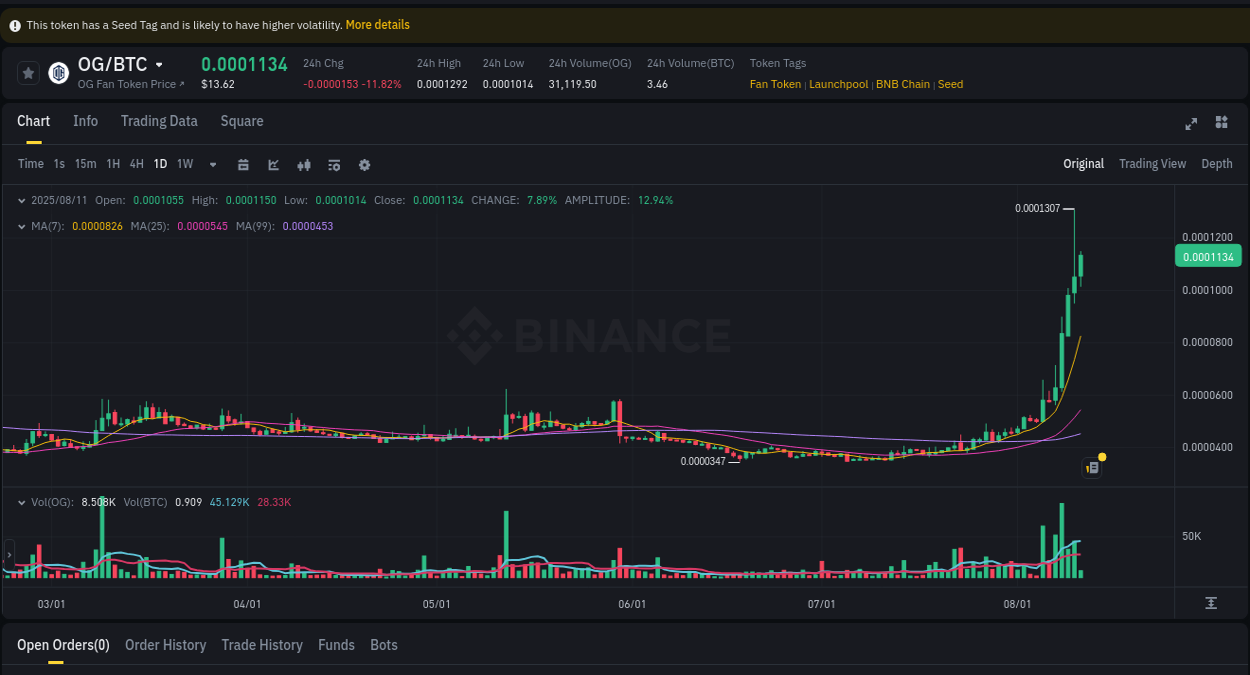Image resolution: width=1250 pixels, height=675 pixels.
Task: Click the green 0.0001134 price tag
Action: [1207, 256]
